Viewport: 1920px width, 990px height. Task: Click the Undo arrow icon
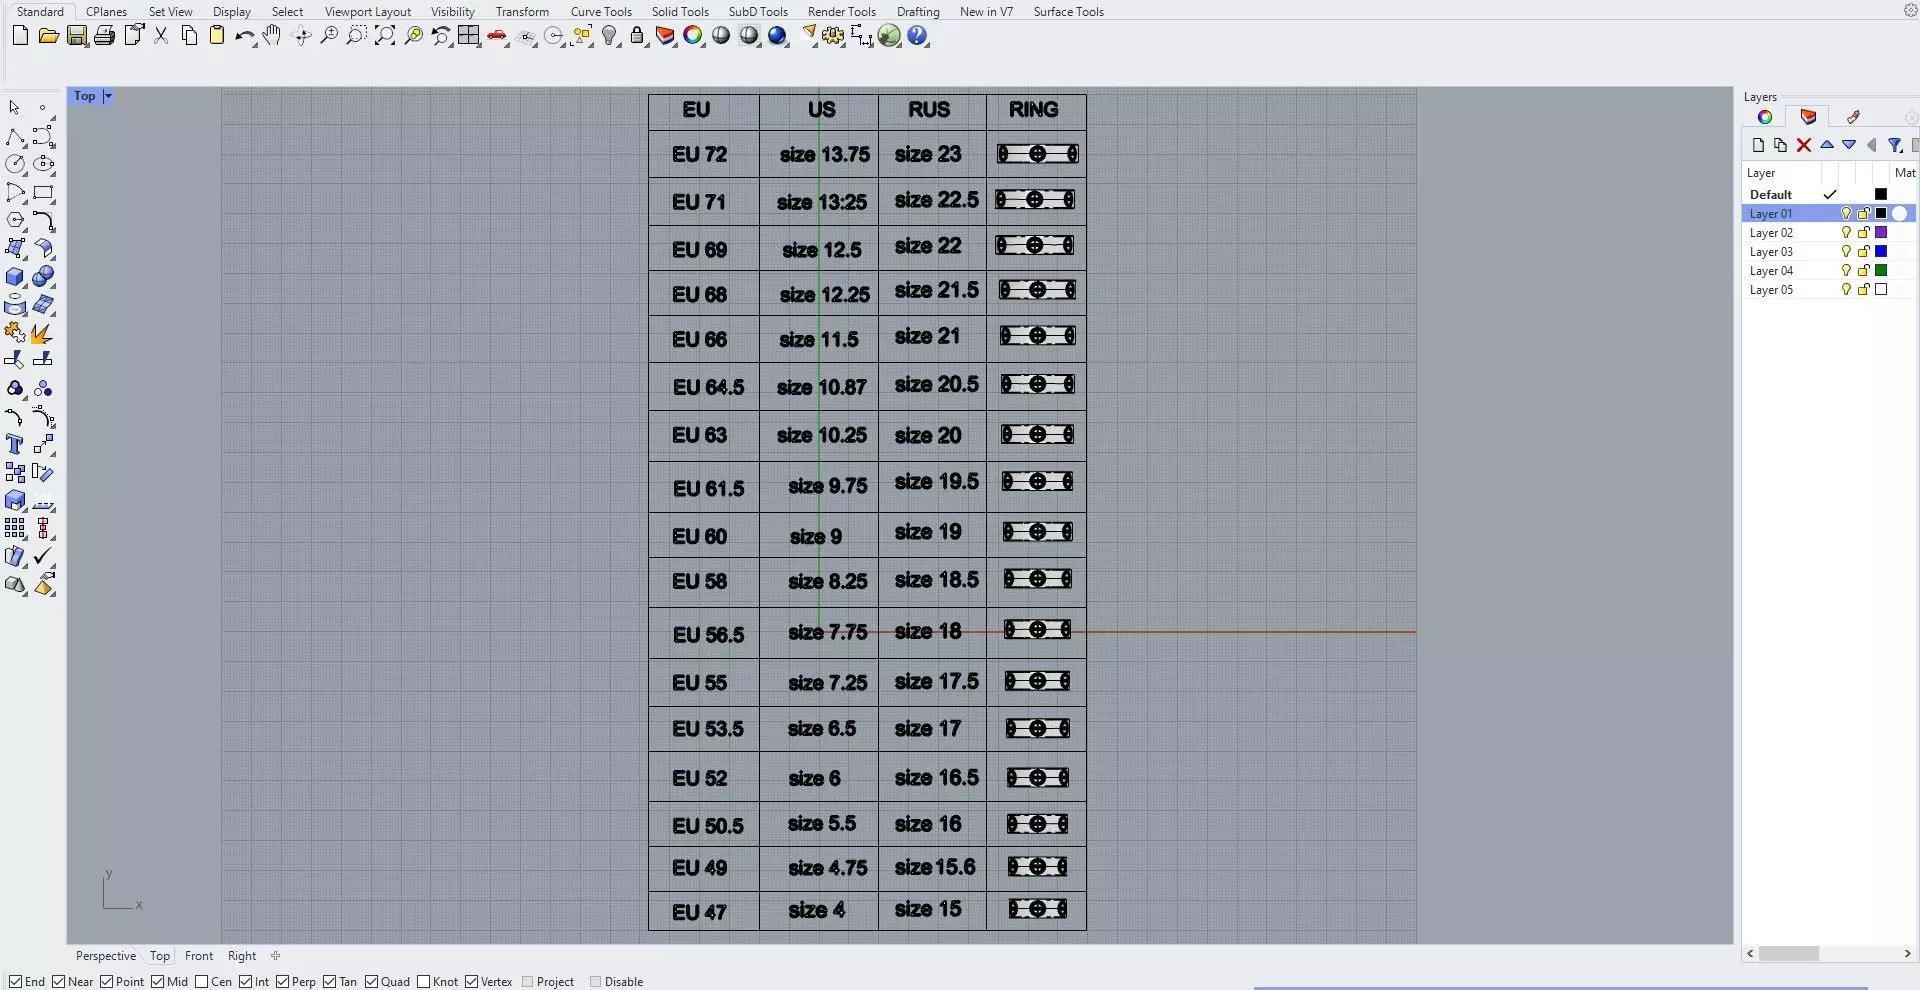pos(244,36)
